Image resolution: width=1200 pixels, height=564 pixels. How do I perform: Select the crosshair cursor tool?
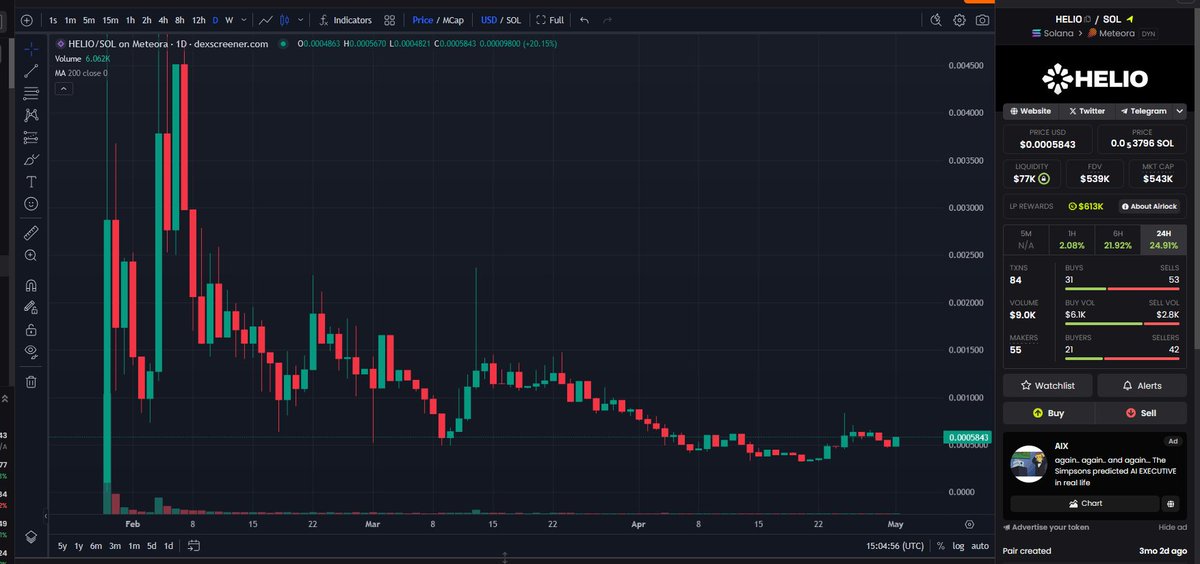click(31, 48)
